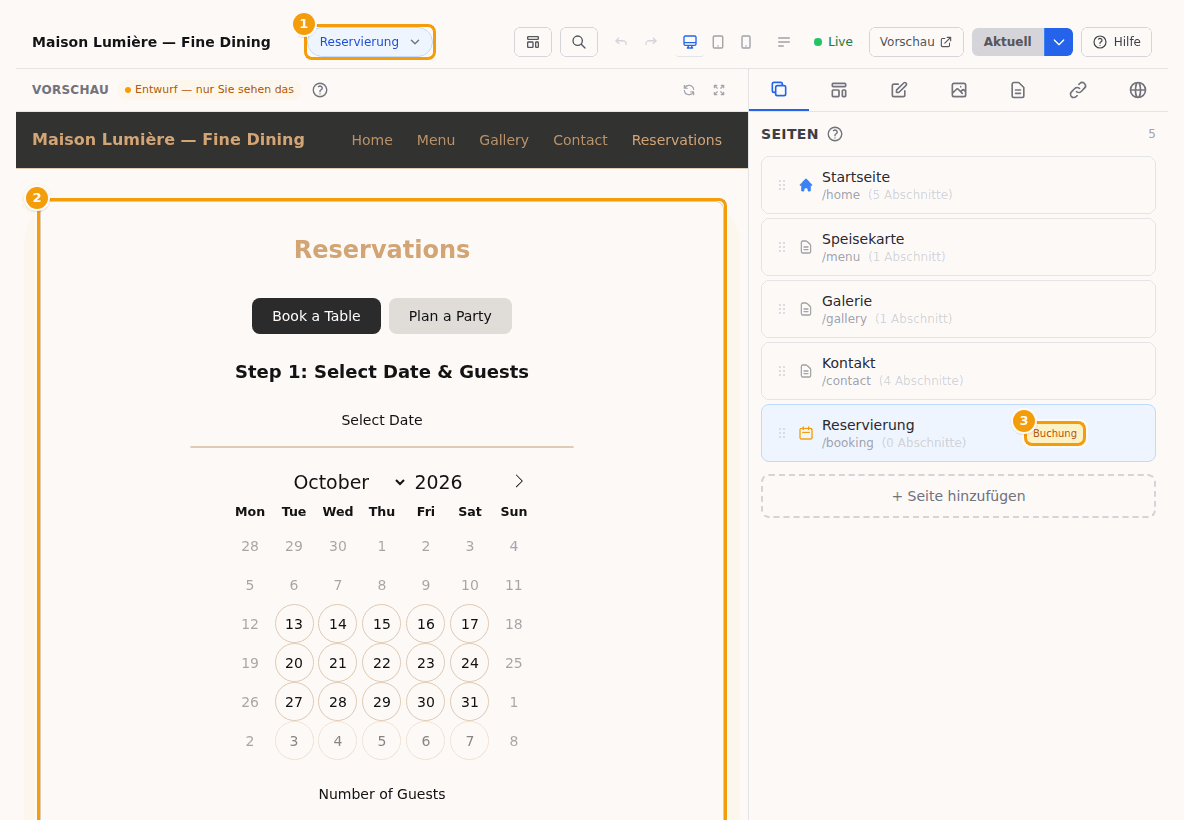
Task: Click the Vorschau preview button
Action: pyautogui.click(x=916, y=42)
